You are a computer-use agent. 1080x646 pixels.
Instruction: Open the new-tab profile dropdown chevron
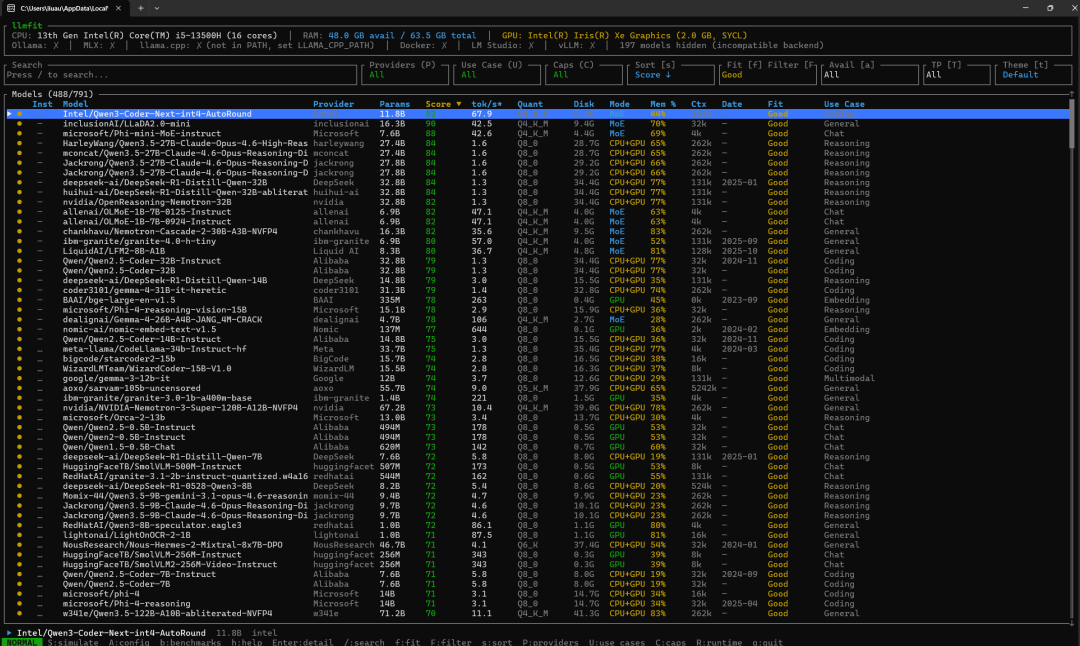click(157, 8)
